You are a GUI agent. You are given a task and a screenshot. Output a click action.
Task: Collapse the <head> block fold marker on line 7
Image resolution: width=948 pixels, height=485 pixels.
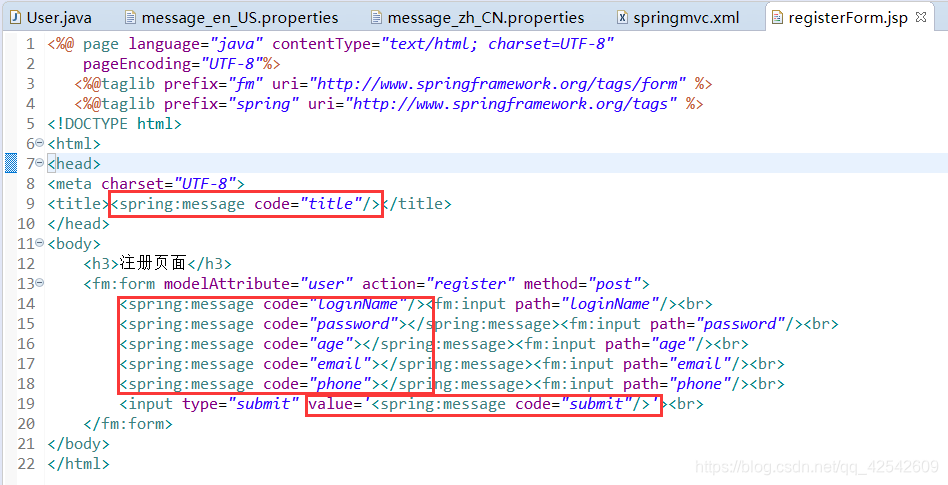tap(40, 163)
